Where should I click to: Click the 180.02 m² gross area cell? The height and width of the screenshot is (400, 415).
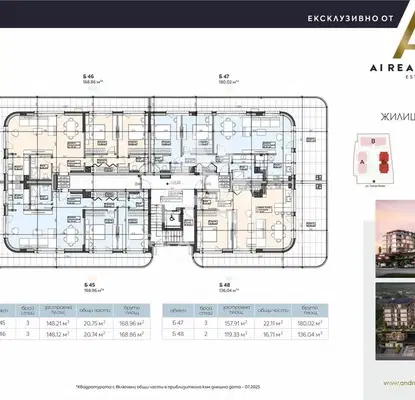pyautogui.click(x=310, y=323)
